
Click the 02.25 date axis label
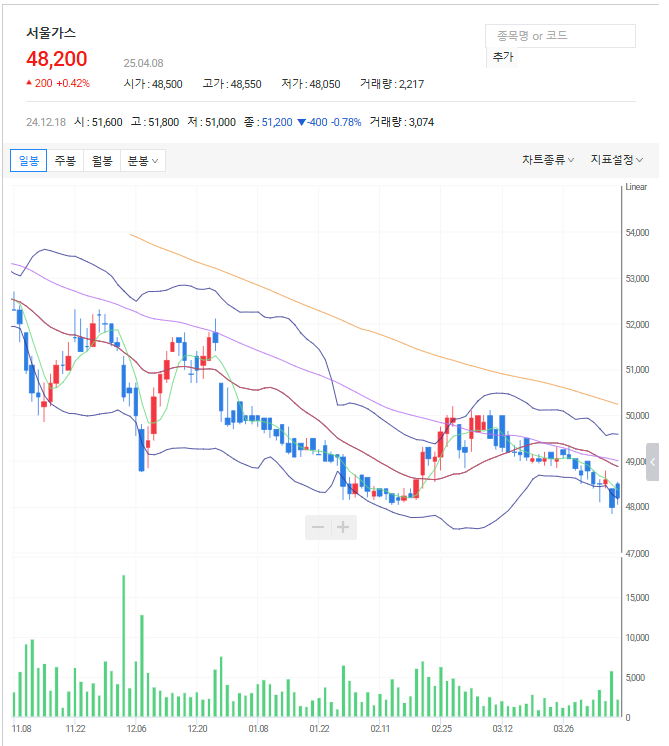(x=442, y=728)
